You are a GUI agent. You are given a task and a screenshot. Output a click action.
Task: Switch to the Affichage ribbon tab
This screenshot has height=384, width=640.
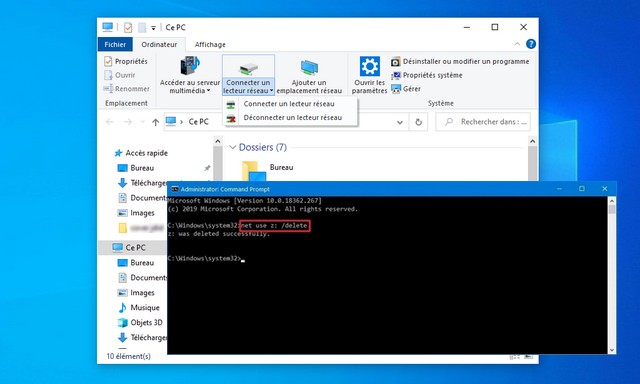point(210,44)
